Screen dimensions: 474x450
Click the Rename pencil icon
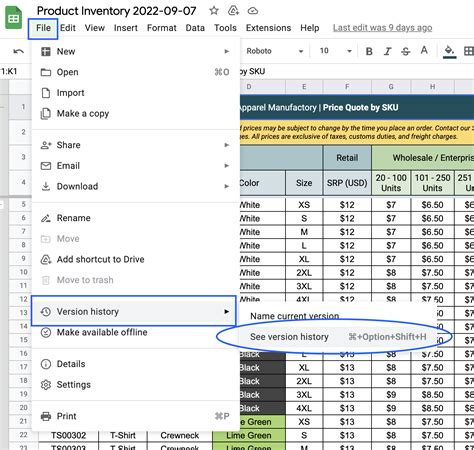[x=46, y=218]
